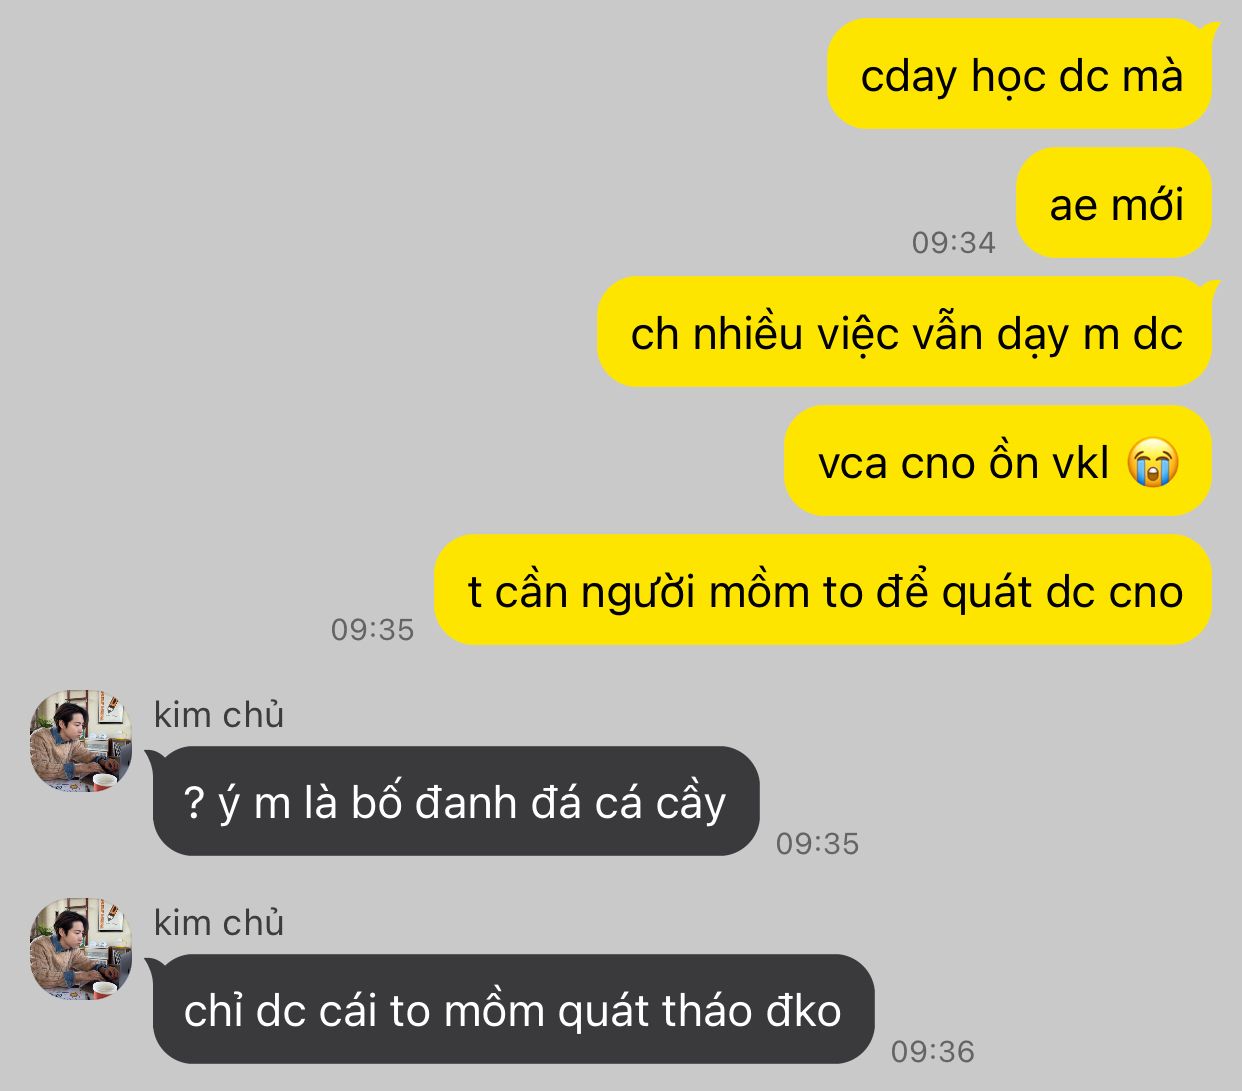Tap the "ý m là bố đanh đá" reply

456,801
